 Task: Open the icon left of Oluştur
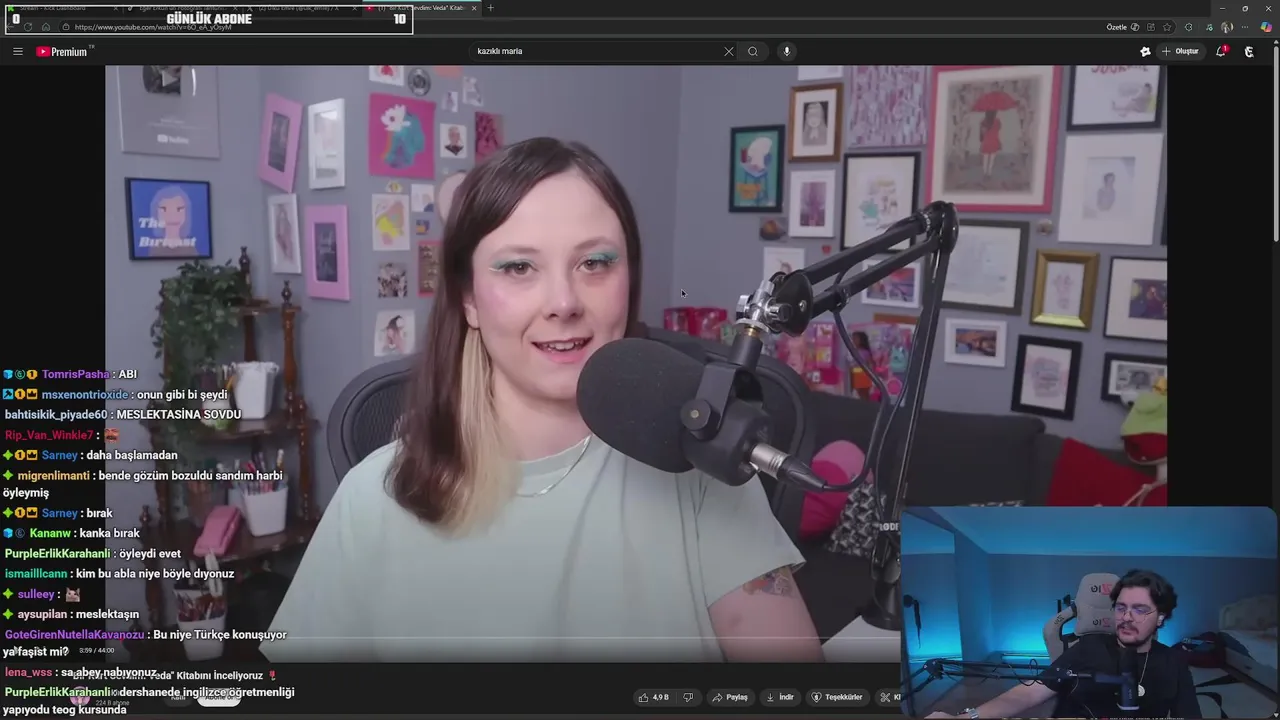pyautogui.click(x=1145, y=51)
